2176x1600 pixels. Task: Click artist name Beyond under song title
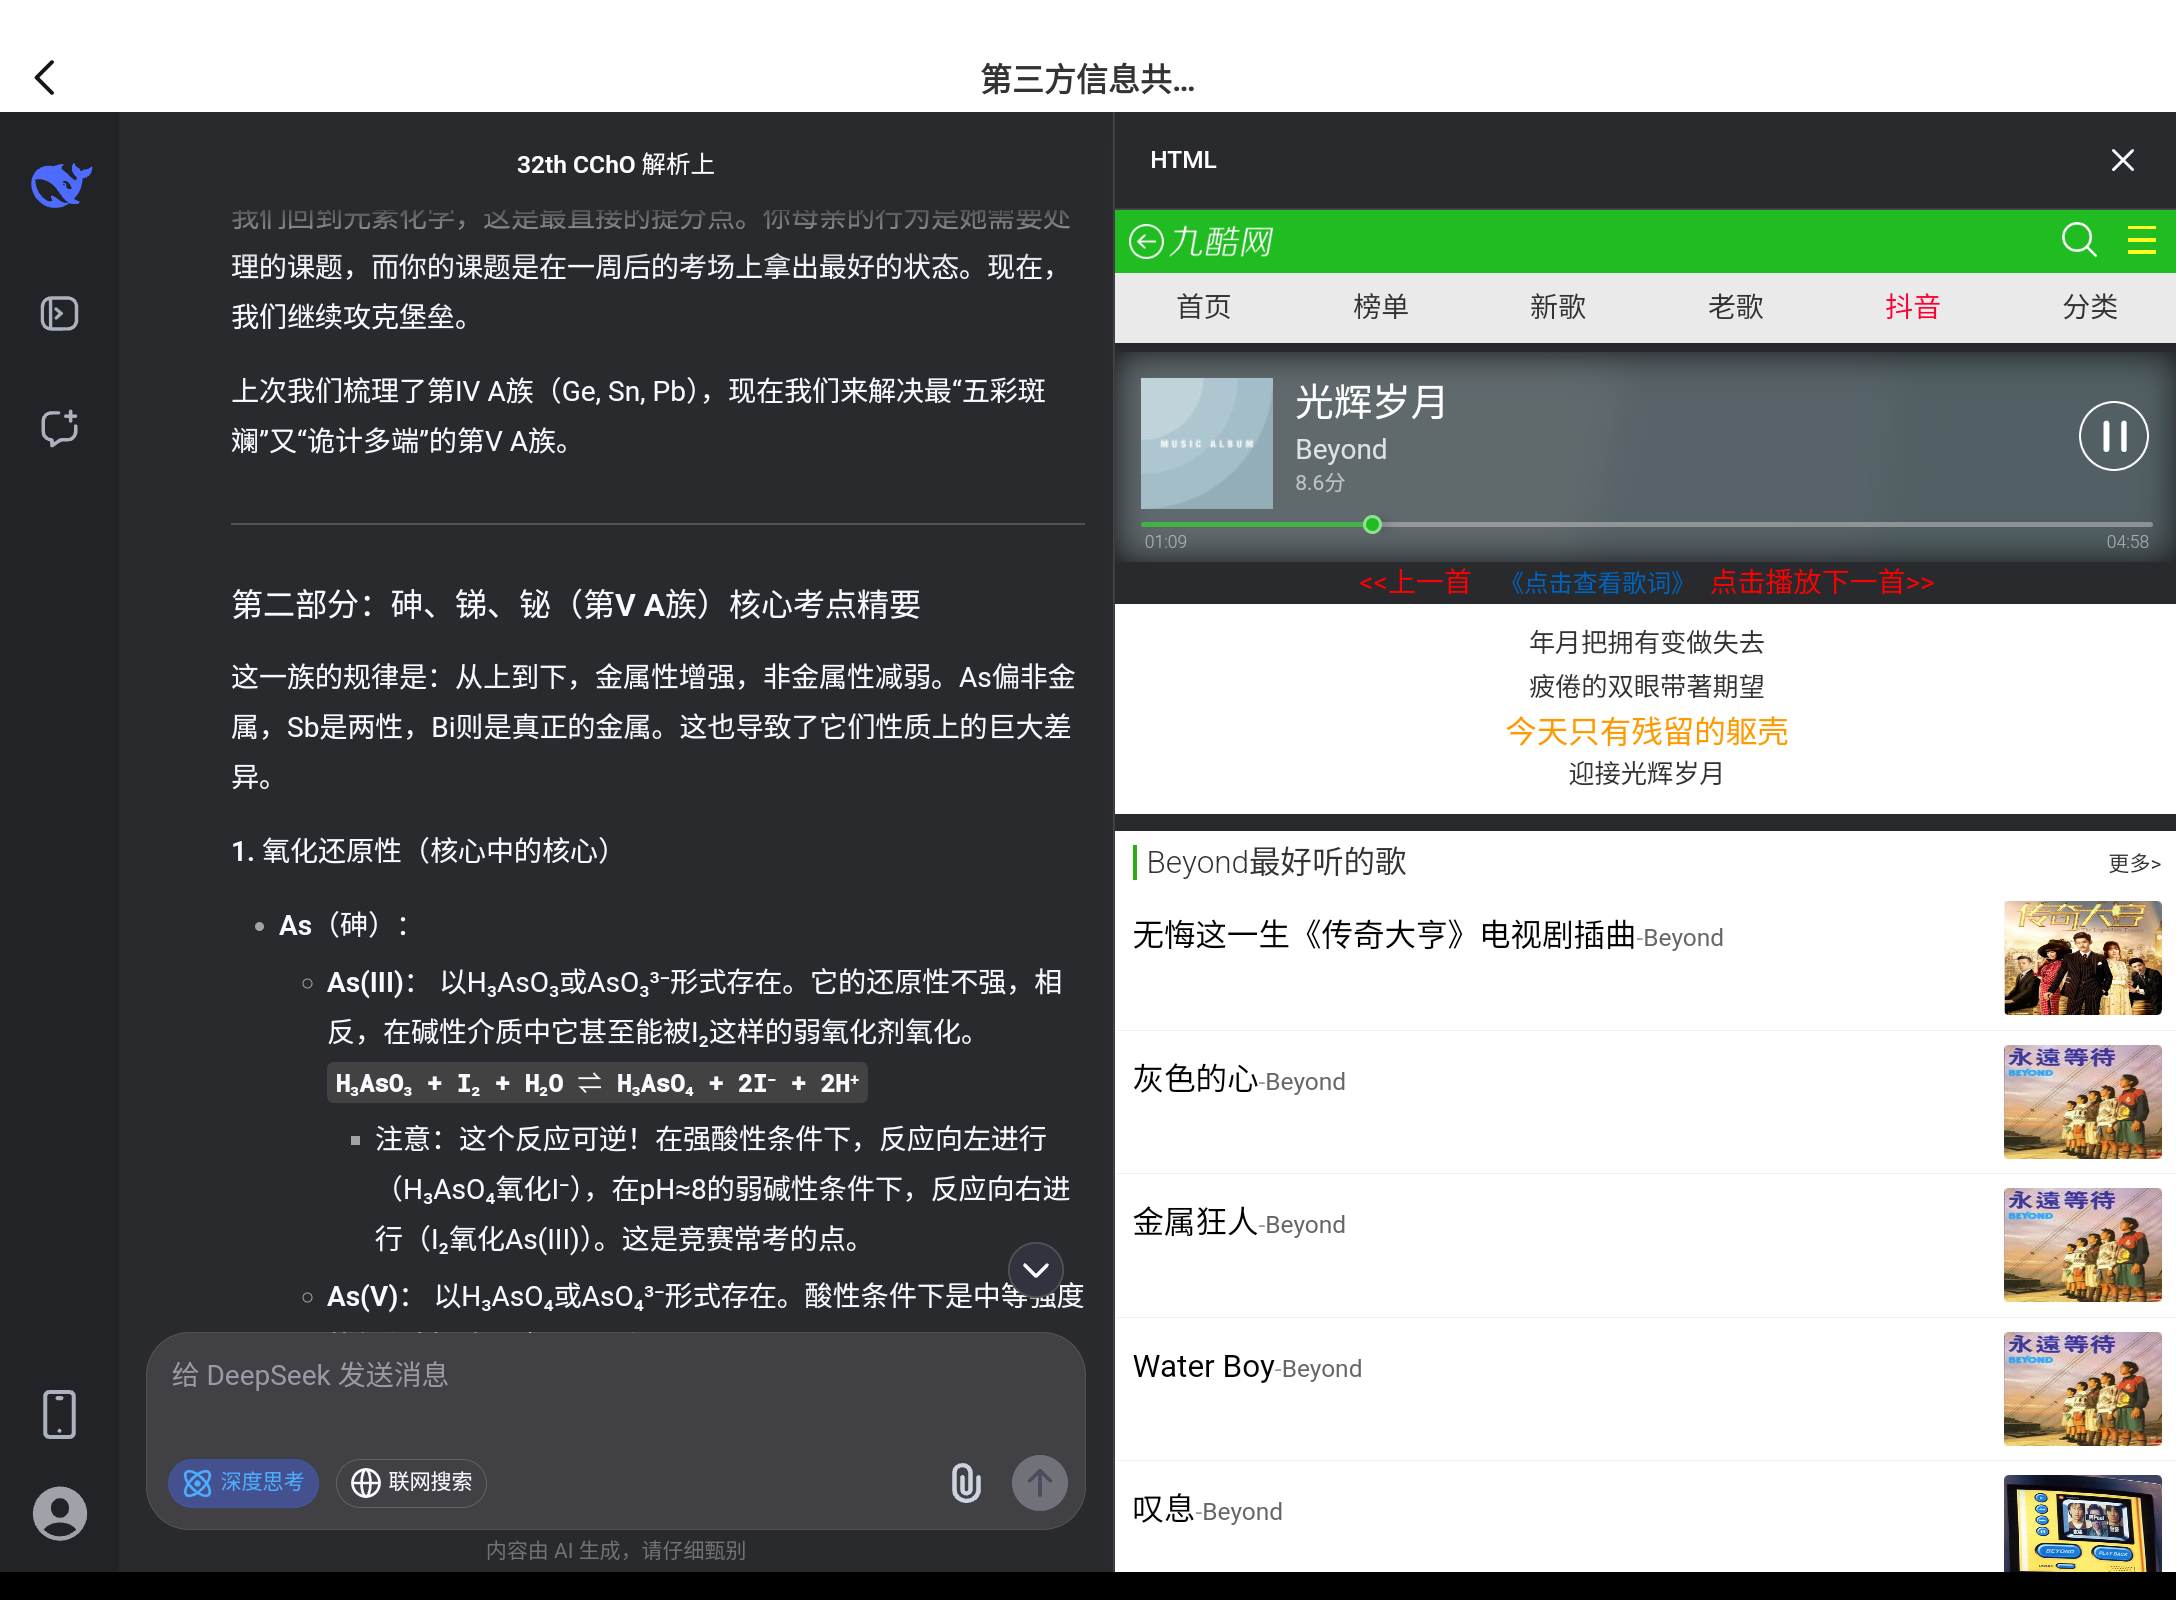(x=1341, y=449)
